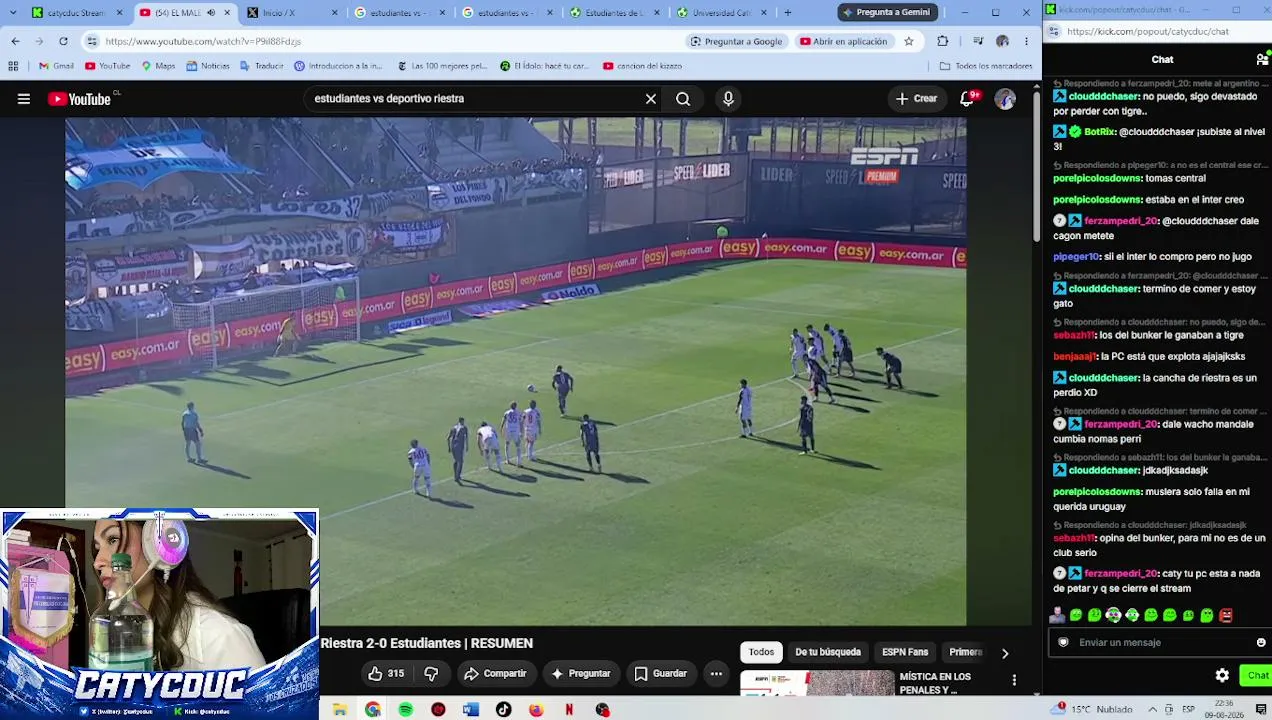The image size is (1272, 720).
Task: Click Preguntar a Google button
Action: click(x=736, y=41)
